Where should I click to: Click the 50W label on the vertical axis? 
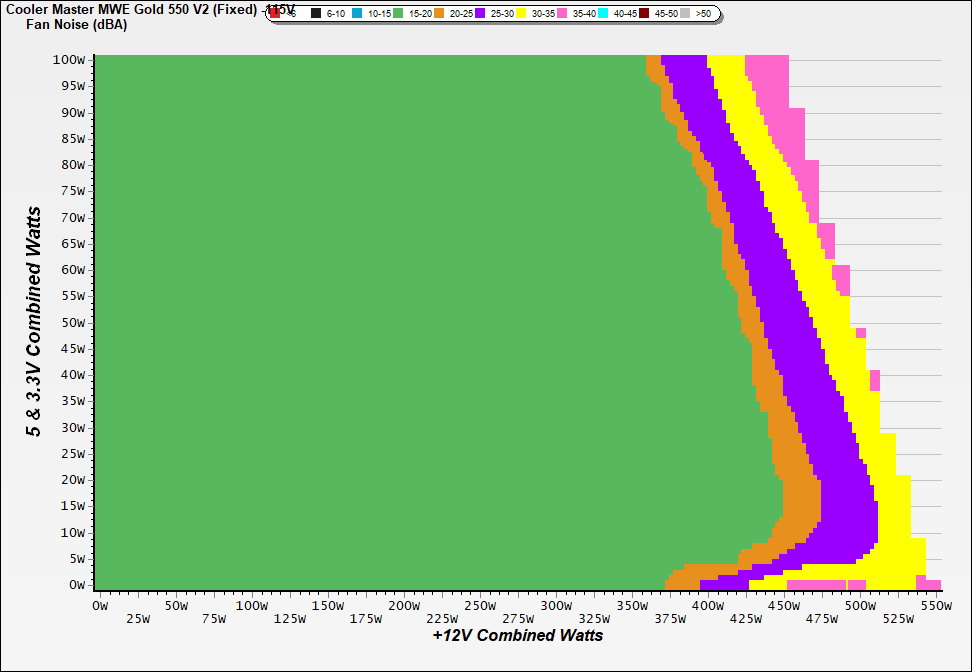pos(73,322)
